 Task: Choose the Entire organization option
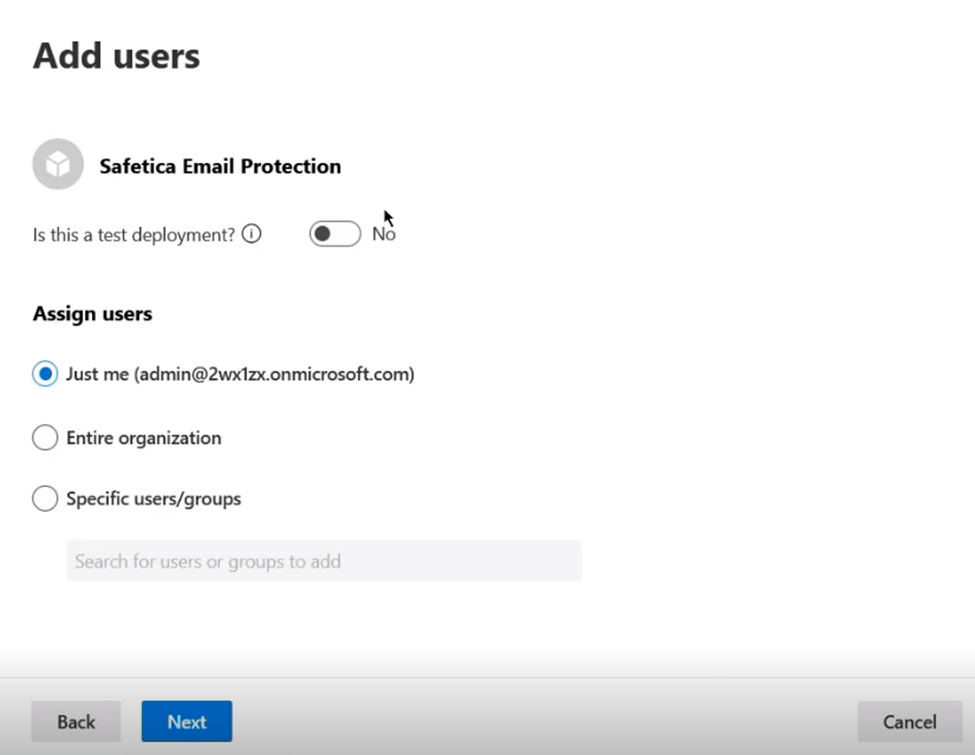click(x=44, y=438)
